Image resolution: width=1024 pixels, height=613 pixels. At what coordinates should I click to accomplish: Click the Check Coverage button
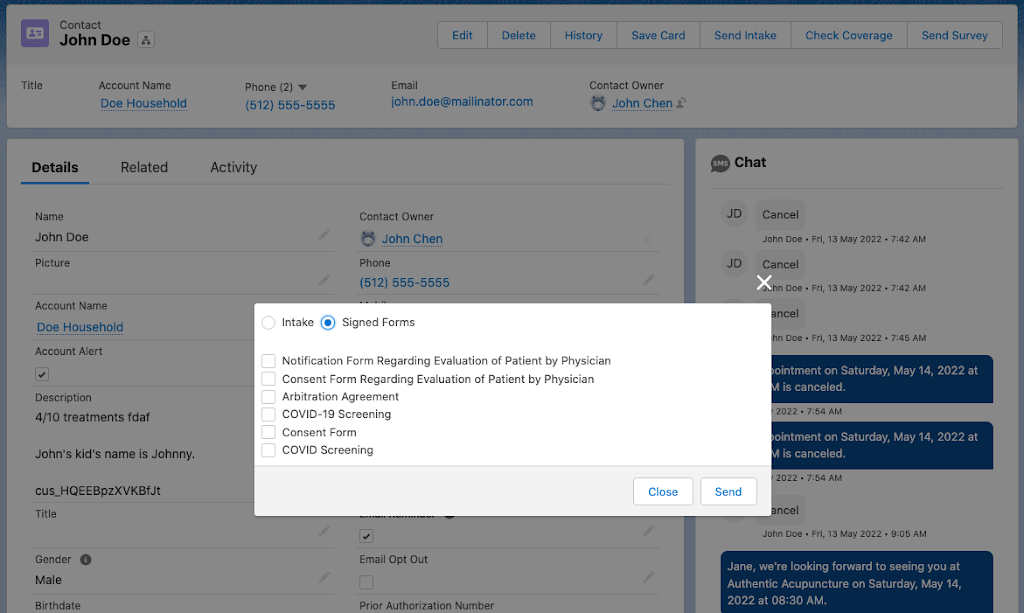point(848,34)
